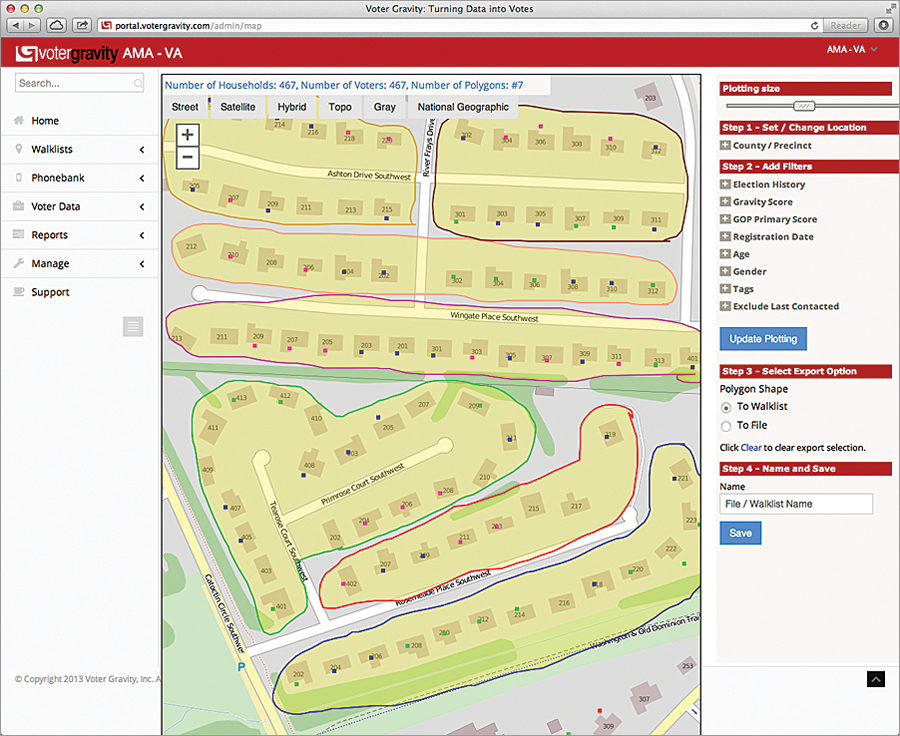This screenshot has width=900, height=736.
Task: Expand Gravity Score filter
Action: pyautogui.click(x=726, y=202)
